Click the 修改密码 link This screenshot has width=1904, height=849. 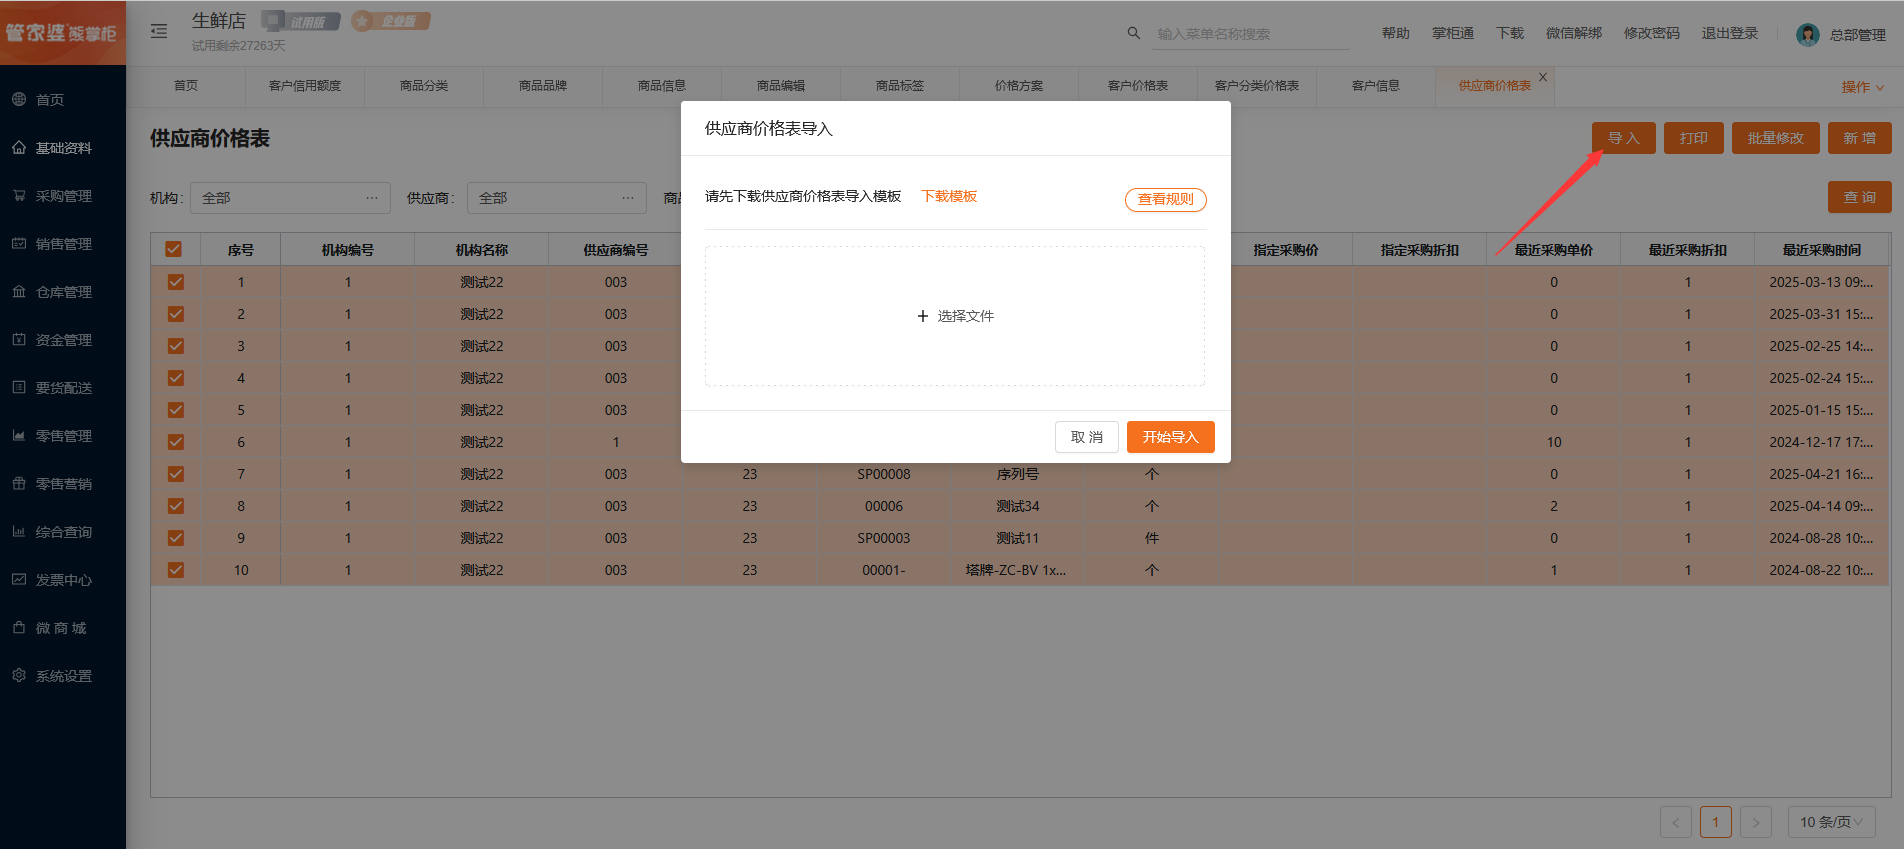1652,33
